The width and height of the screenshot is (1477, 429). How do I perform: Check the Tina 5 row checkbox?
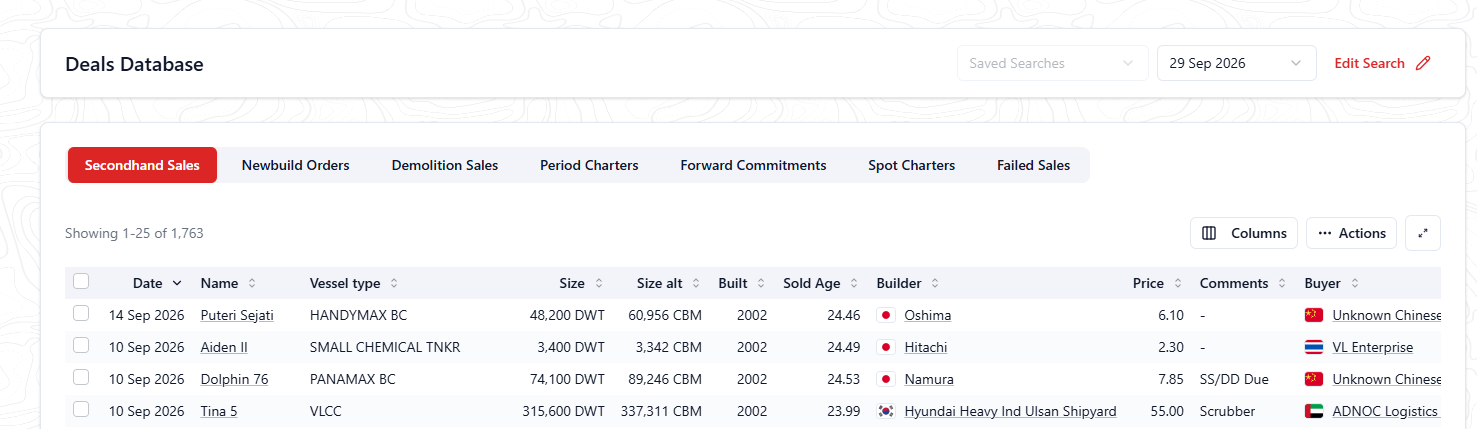pos(81,409)
